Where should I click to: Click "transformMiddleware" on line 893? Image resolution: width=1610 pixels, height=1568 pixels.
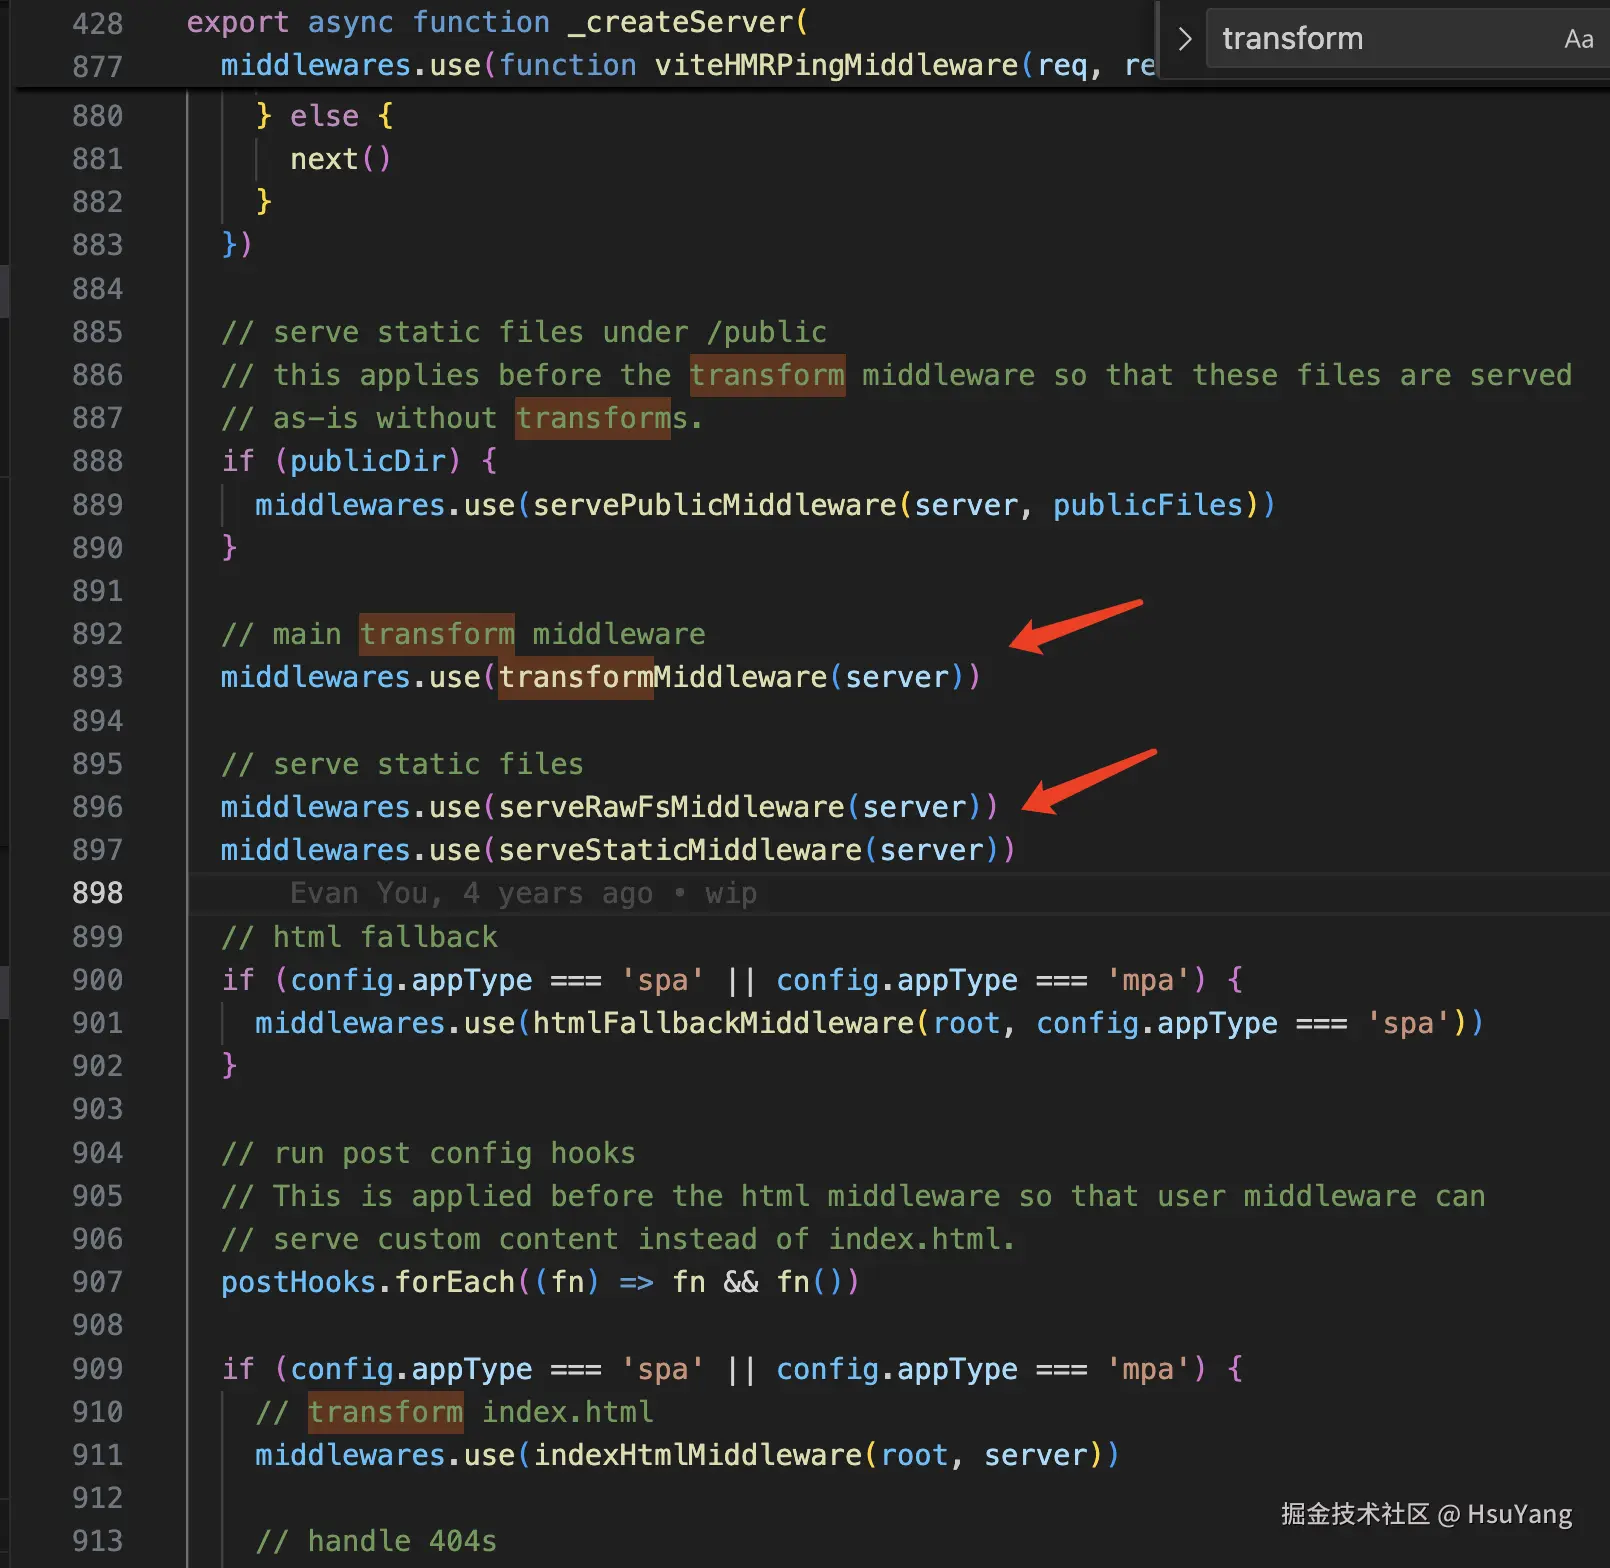coord(662,677)
